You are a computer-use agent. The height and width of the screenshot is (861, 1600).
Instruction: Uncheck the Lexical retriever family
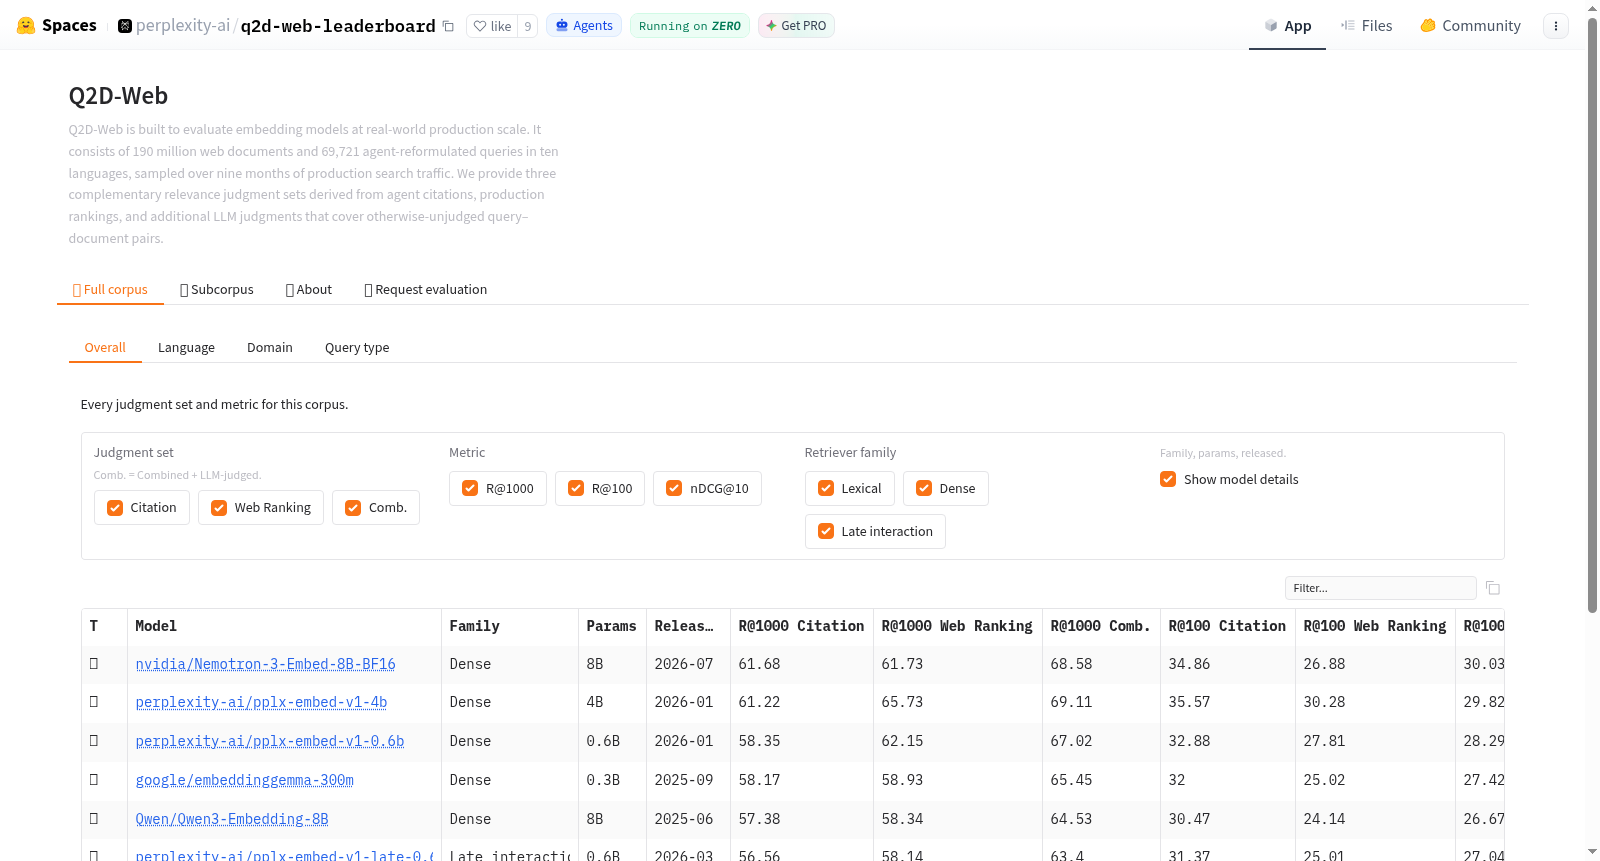tap(826, 489)
